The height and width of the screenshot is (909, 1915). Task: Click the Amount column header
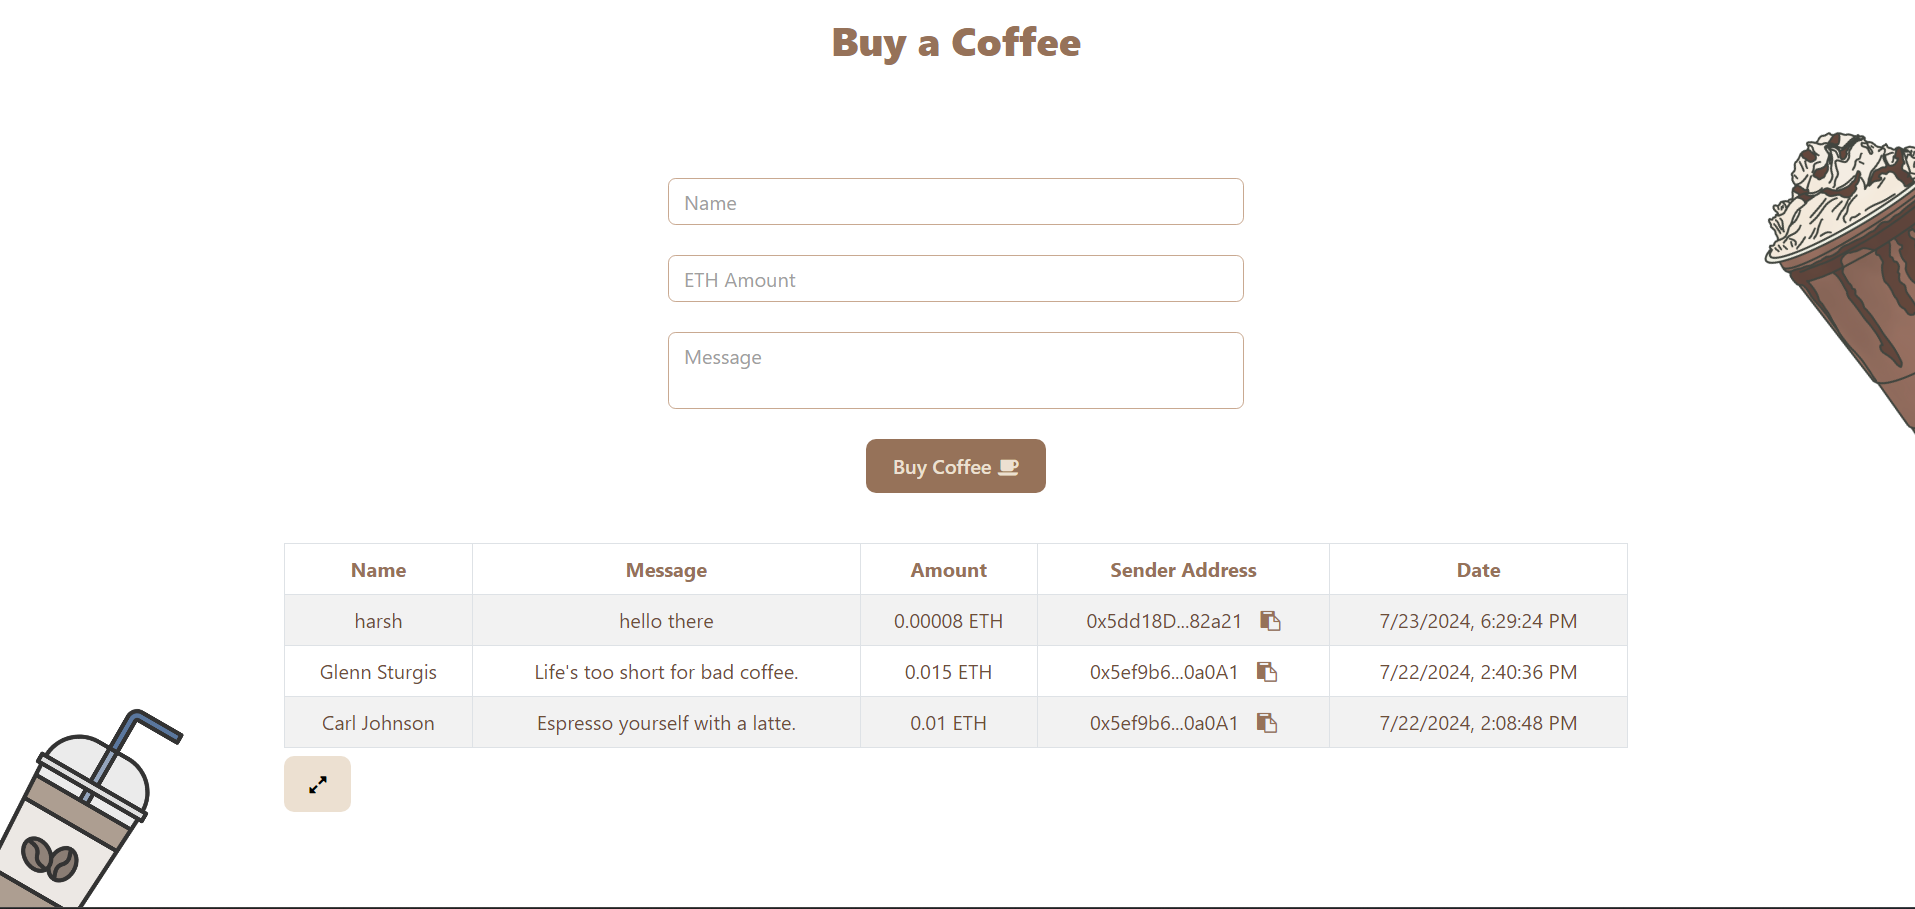pyautogui.click(x=948, y=570)
